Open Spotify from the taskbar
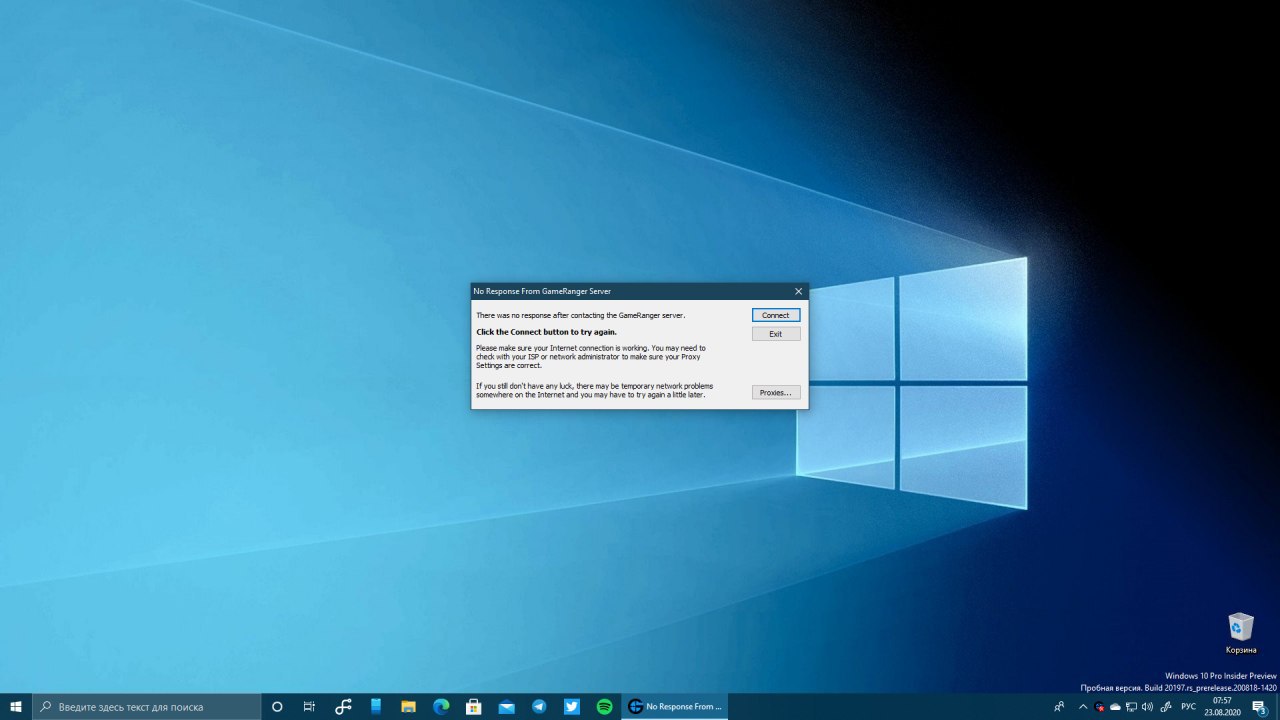The width and height of the screenshot is (1280, 720). tap(604, 706)
